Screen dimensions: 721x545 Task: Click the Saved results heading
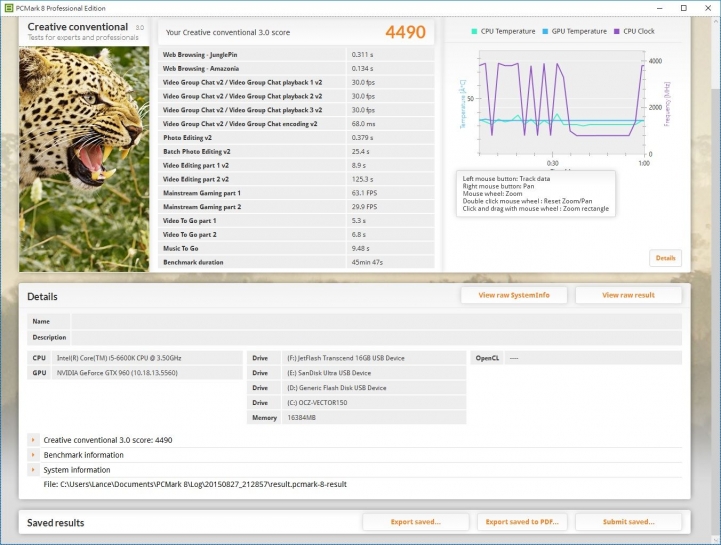point(55,523)
